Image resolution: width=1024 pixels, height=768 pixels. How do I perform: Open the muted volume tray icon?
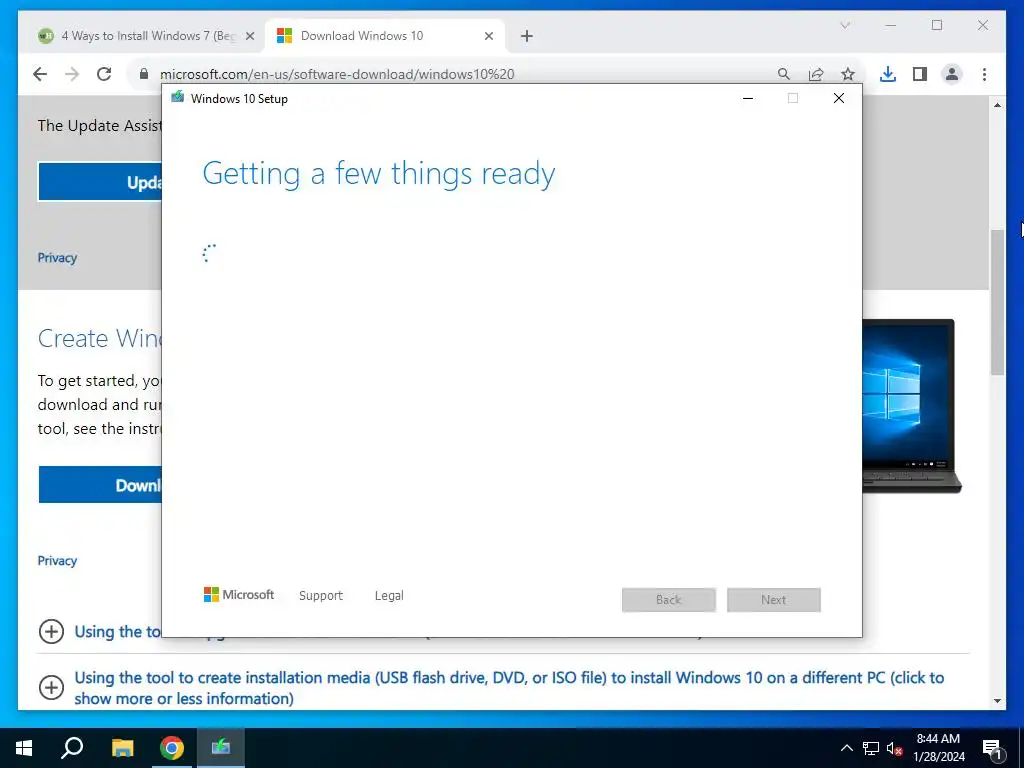895,748
